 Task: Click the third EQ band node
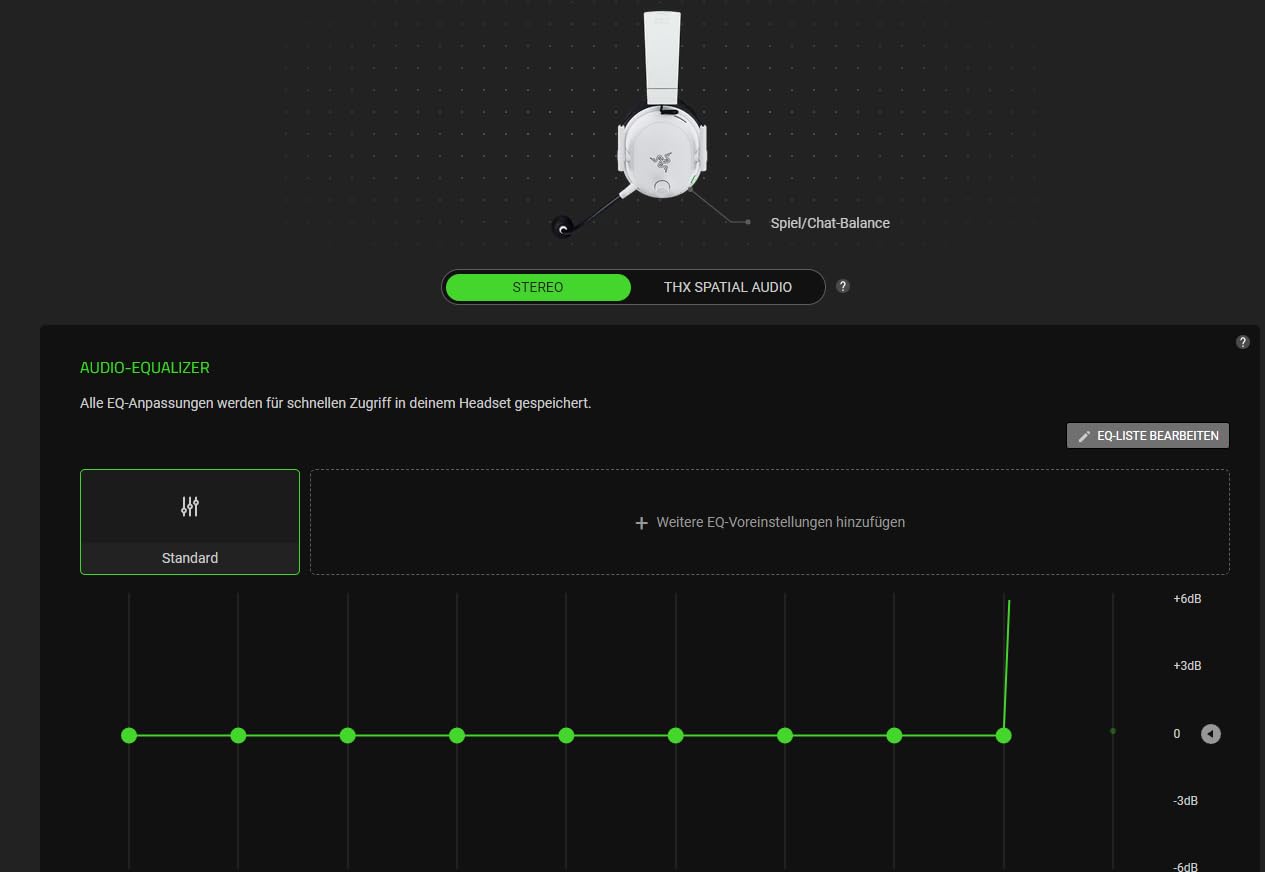348,735
